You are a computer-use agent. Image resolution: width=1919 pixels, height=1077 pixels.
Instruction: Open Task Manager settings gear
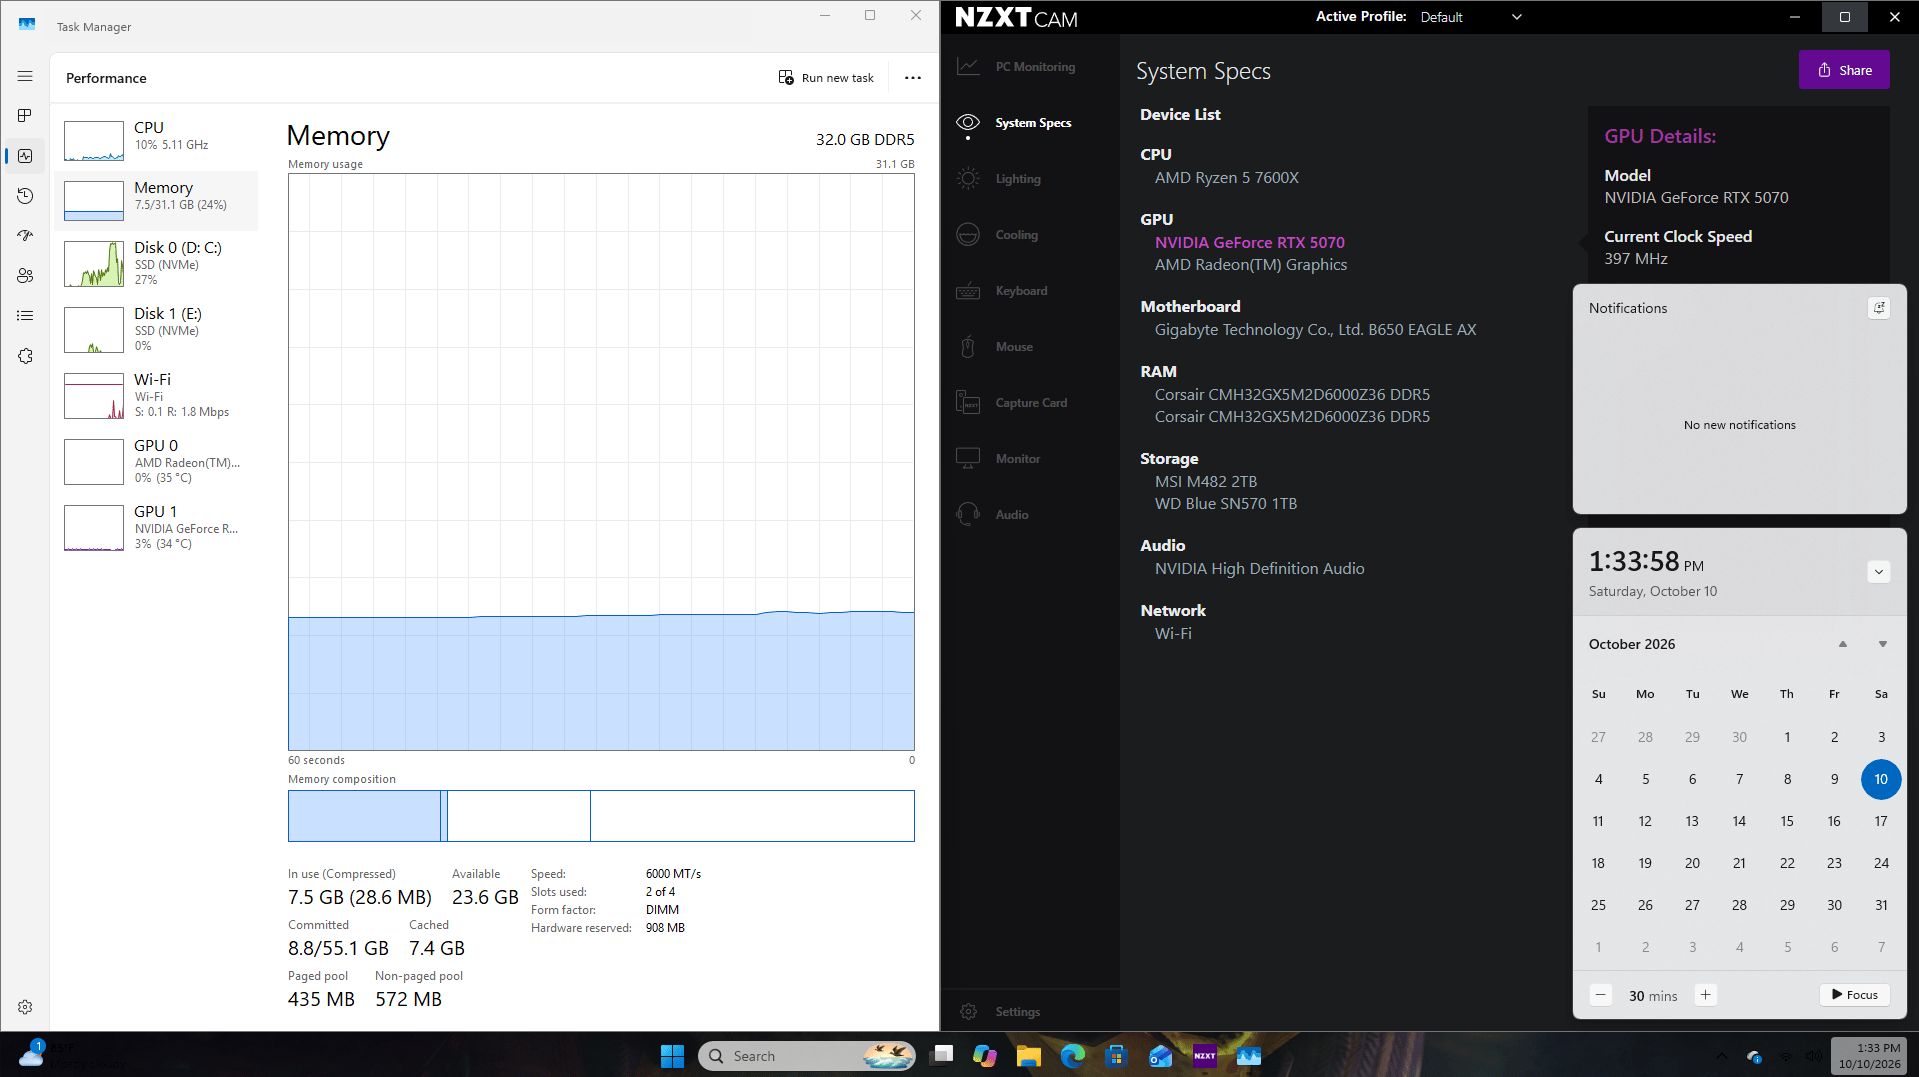(x=25, y=1007)
